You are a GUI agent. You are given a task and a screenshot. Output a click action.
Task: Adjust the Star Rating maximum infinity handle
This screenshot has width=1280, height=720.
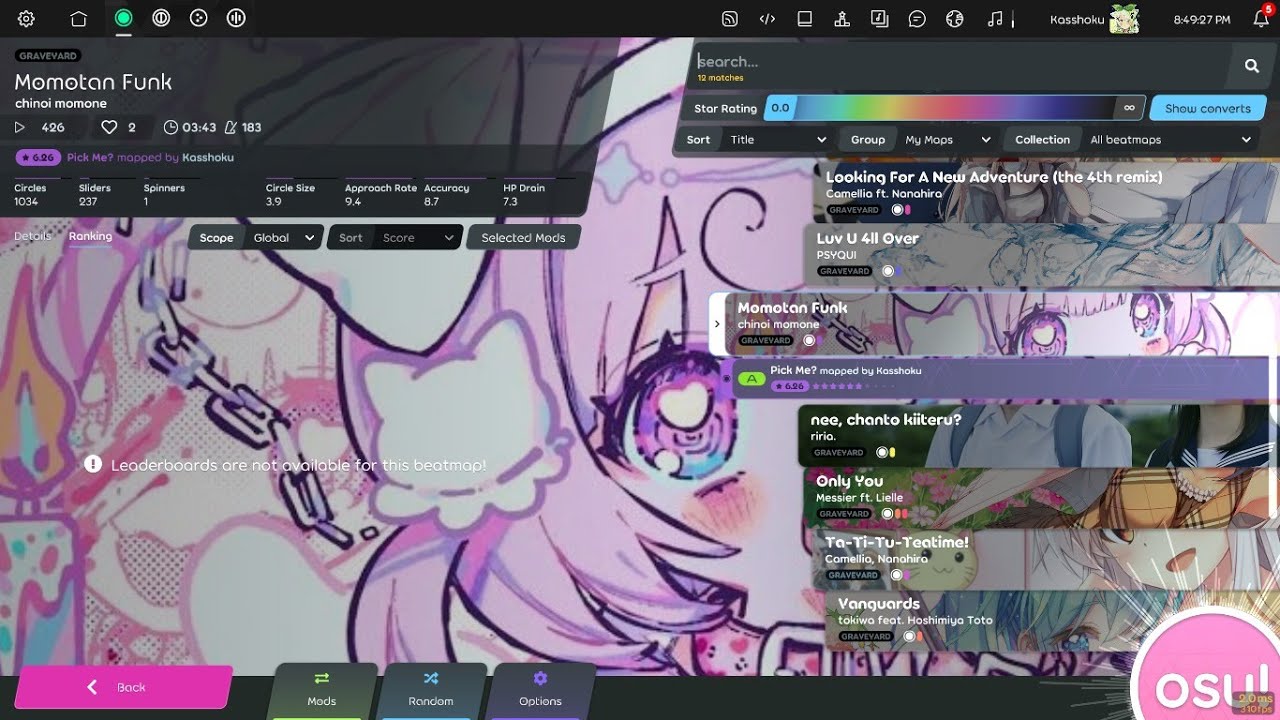(x=1129, y=108)
